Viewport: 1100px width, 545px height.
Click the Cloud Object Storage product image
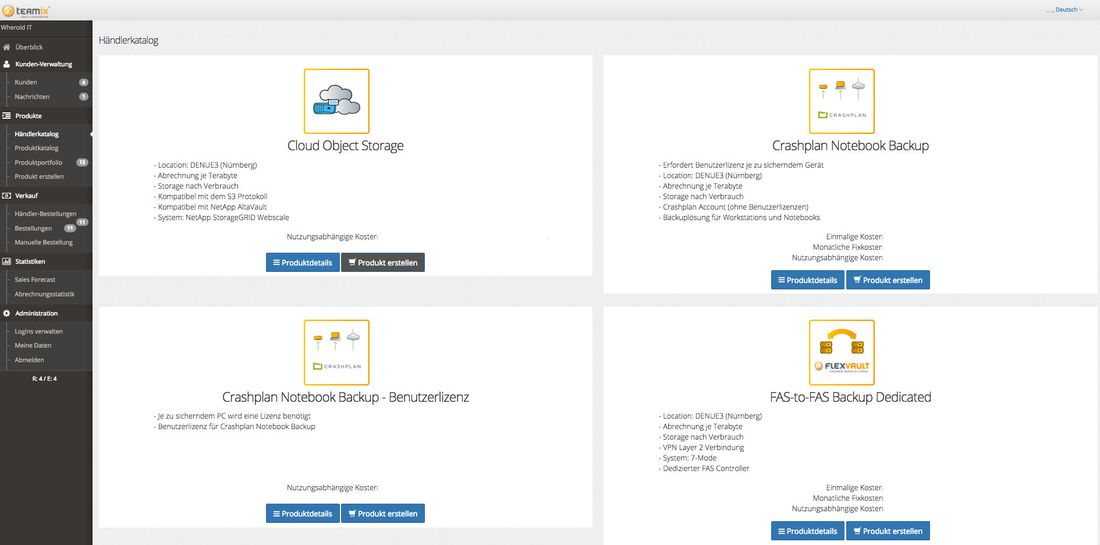pyautogui.click(x=337, y=101)
